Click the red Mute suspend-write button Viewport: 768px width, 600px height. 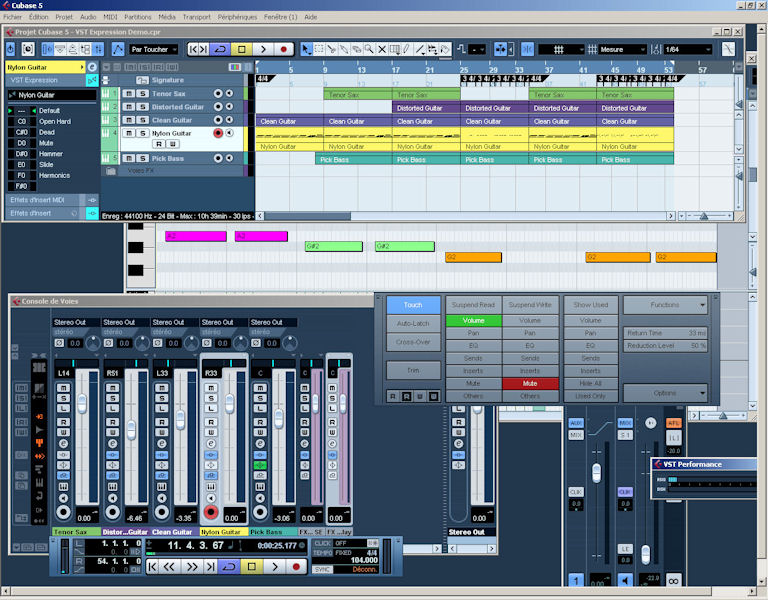pos(530,384)
